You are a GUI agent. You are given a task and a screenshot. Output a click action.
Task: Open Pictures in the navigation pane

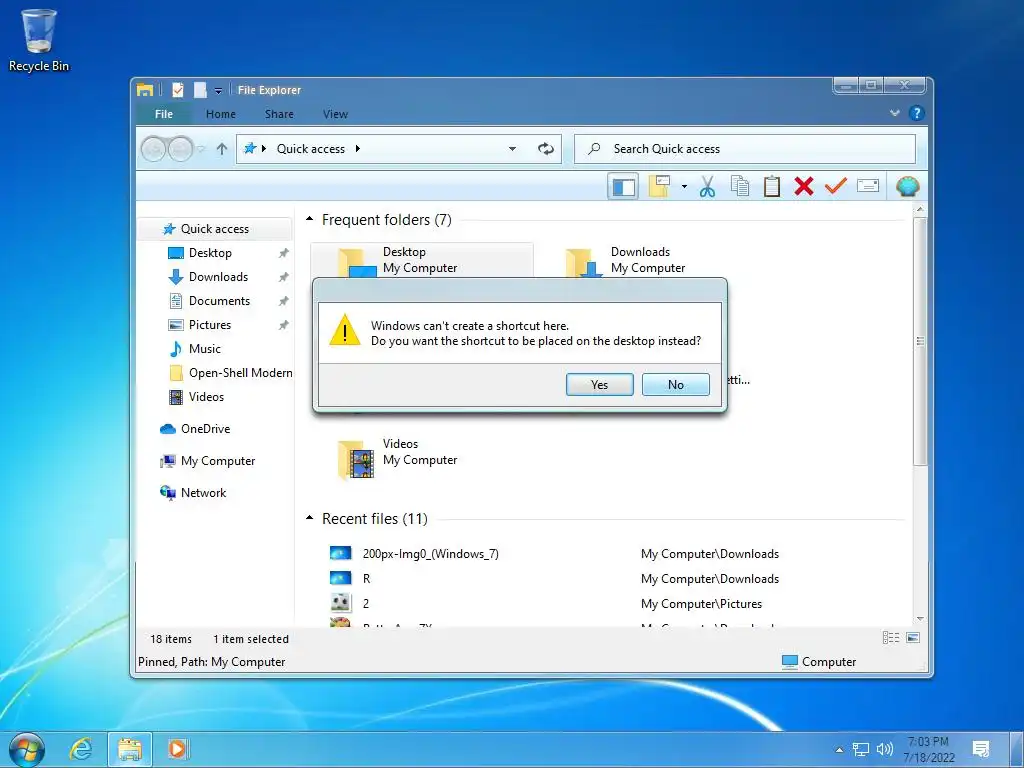[x=210, y=325]
